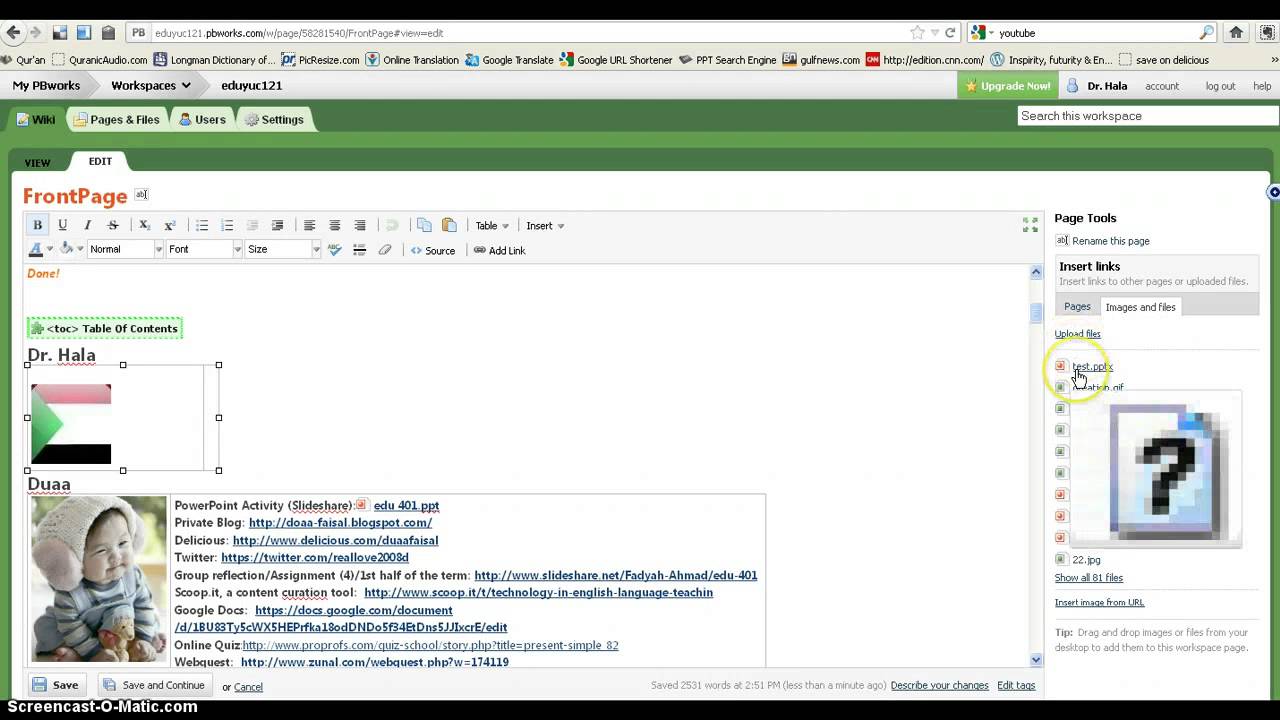Click rename icon beside FrontPage title
This screenshot has width=1280, height=720.
tap(141, 194)
